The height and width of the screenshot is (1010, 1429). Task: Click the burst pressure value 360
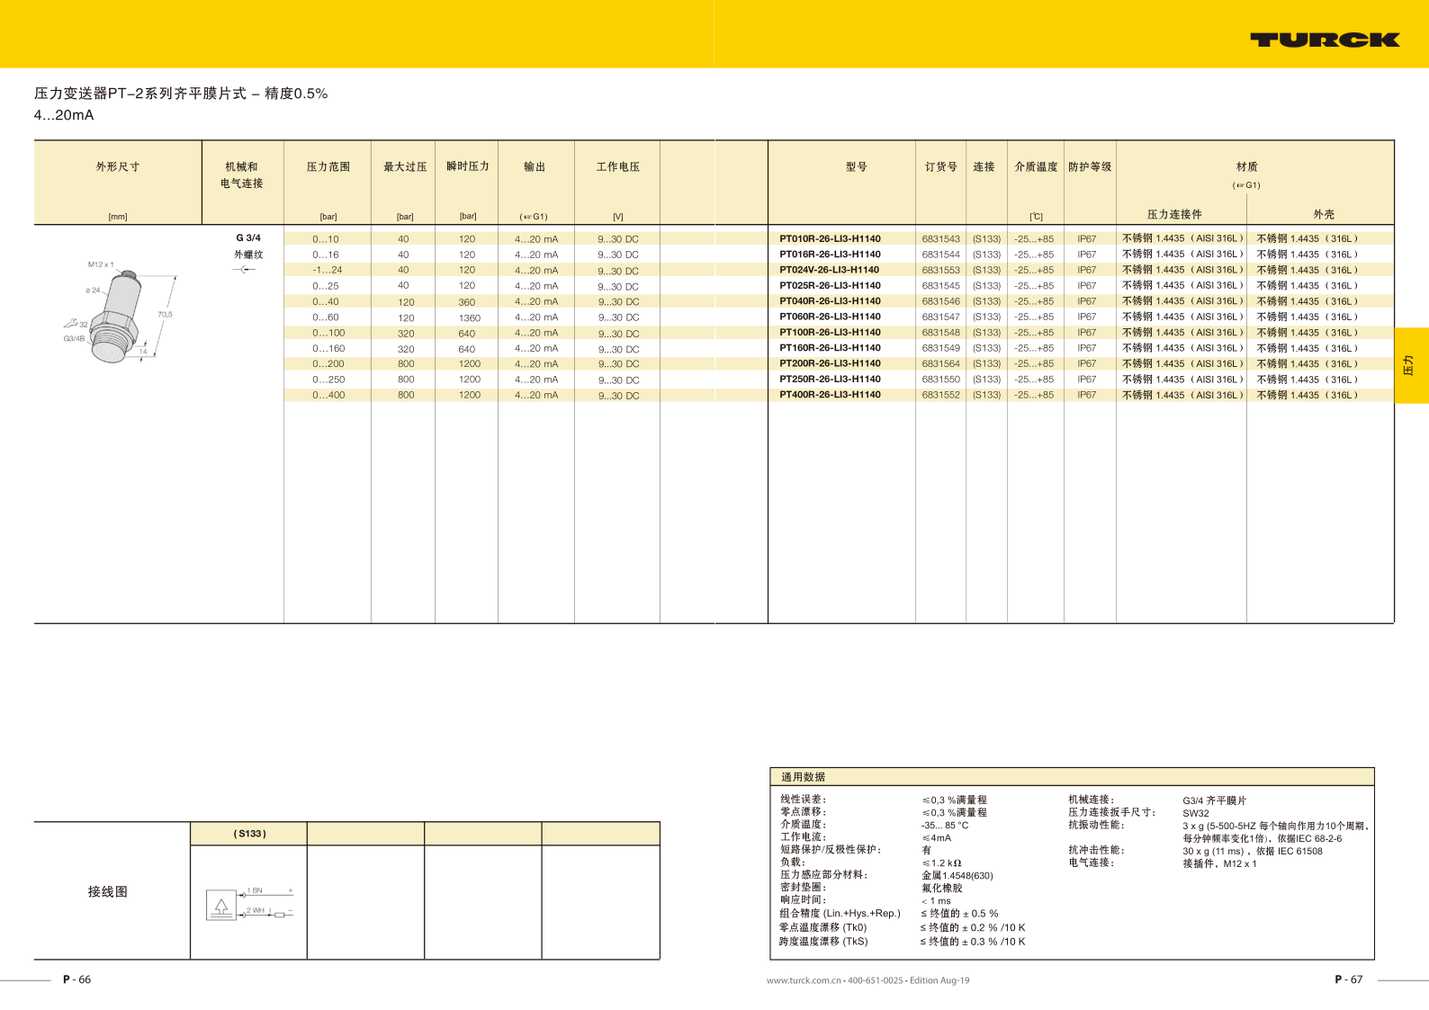pyautogui.click(x=467, y=302)
